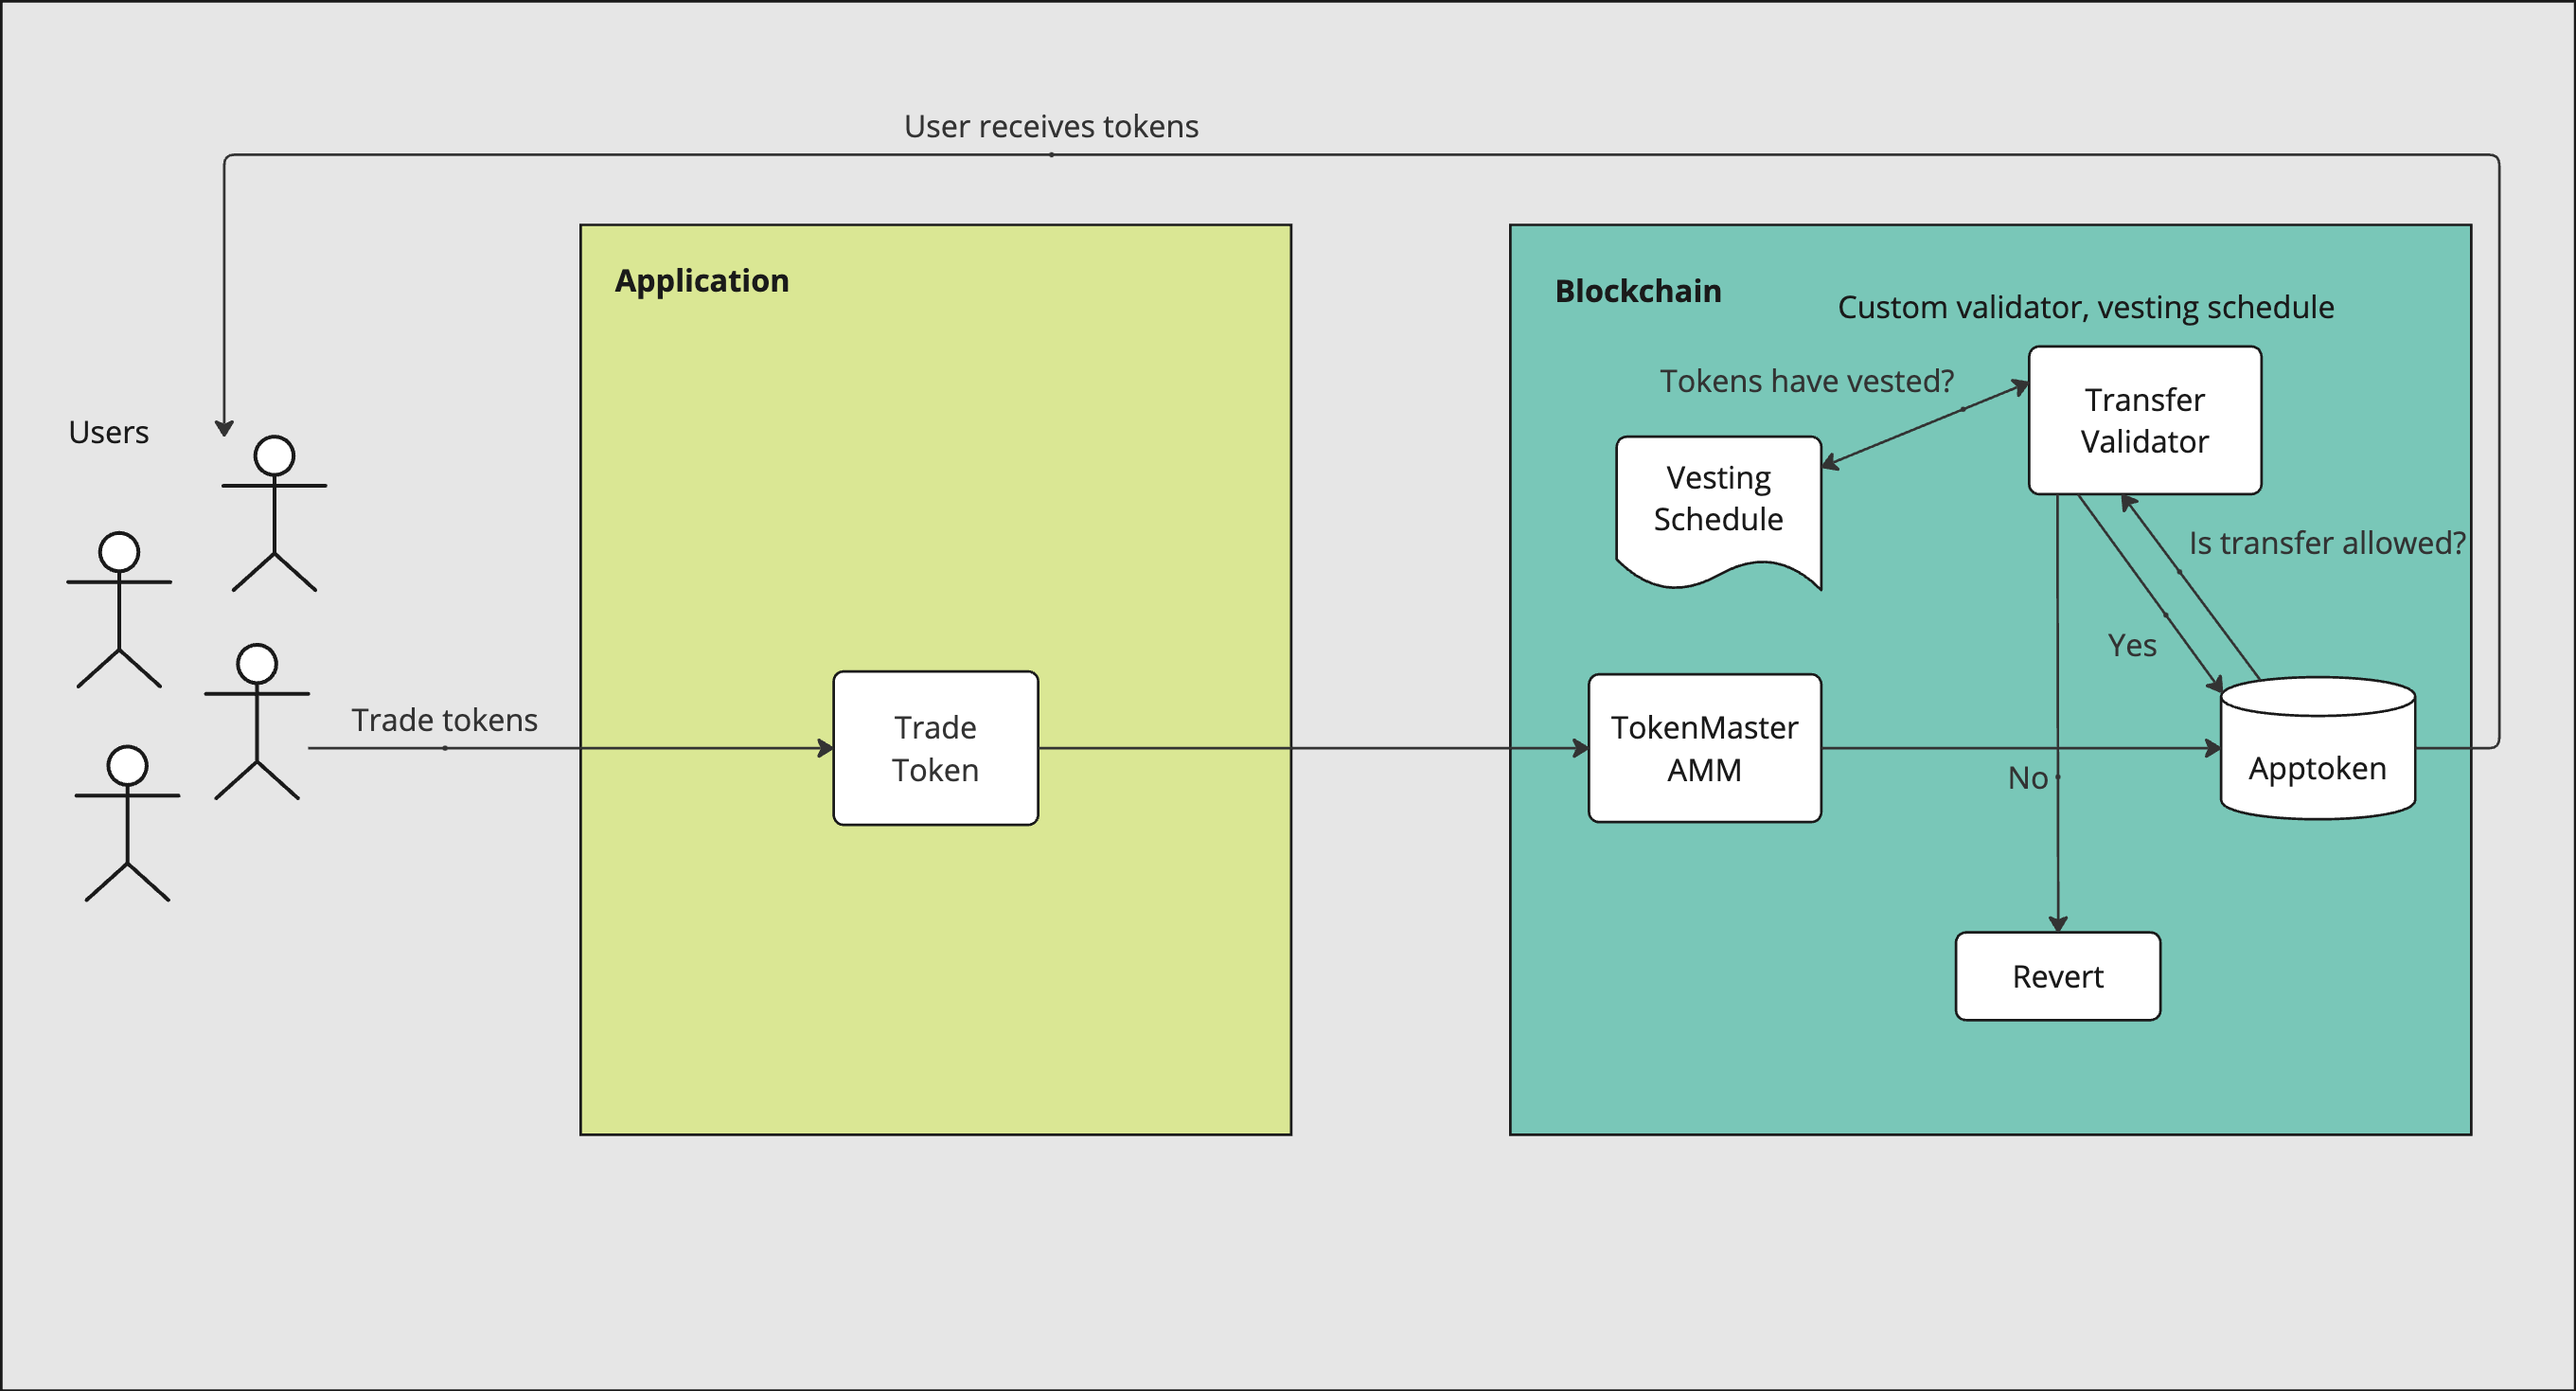Select the 'Yes' arrow label

point(2131,646)
